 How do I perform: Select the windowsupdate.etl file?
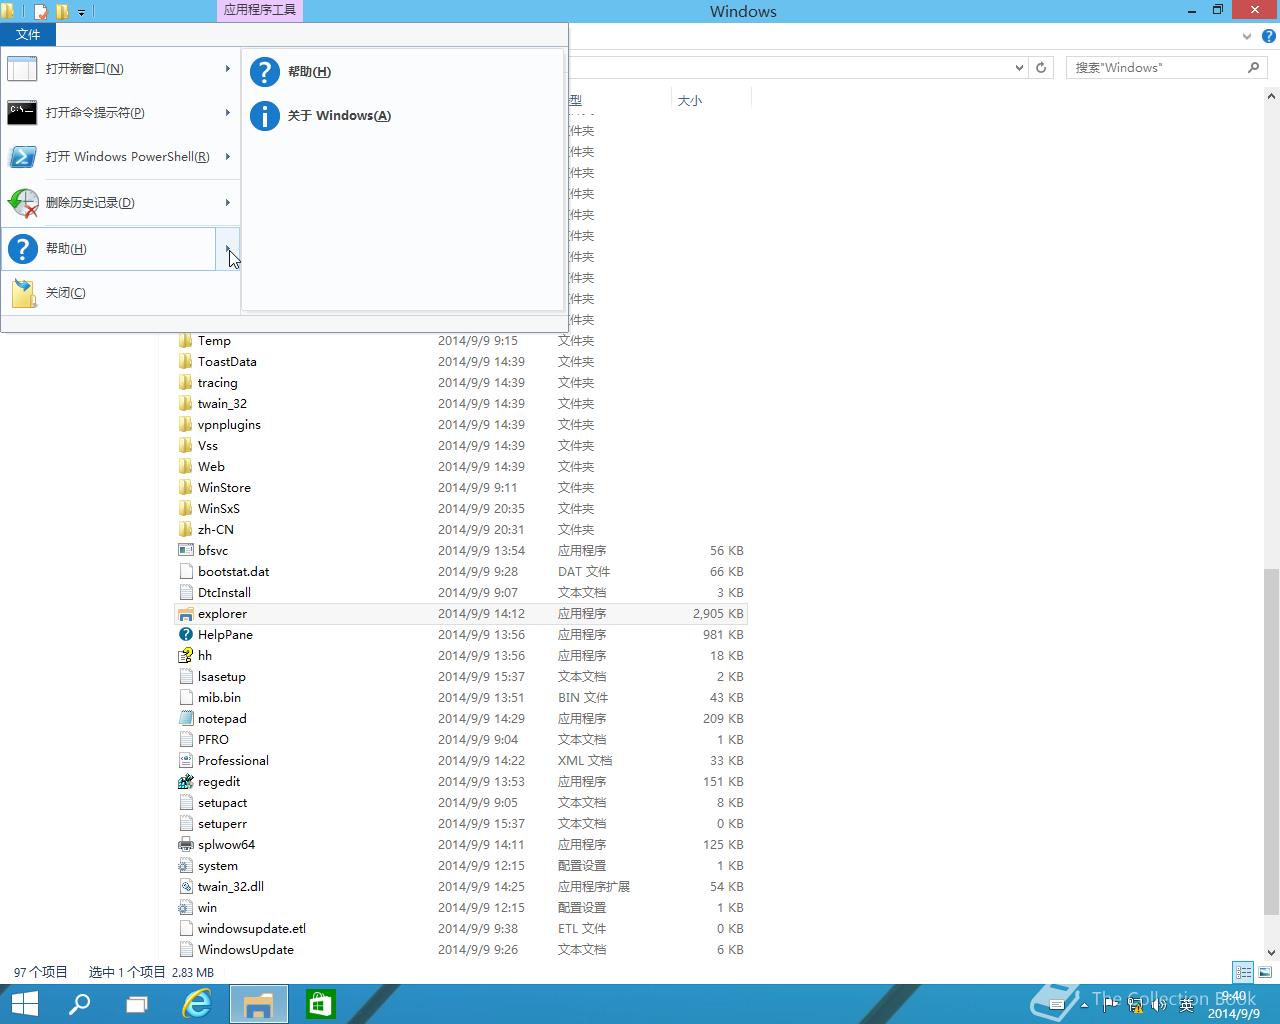coord(461,929)
